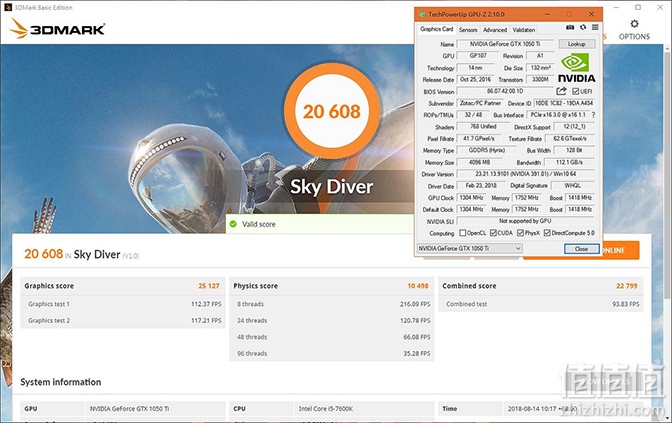Click the orange ONLINE button
This screenshot has width=672, height=423.
pos(620,250)
